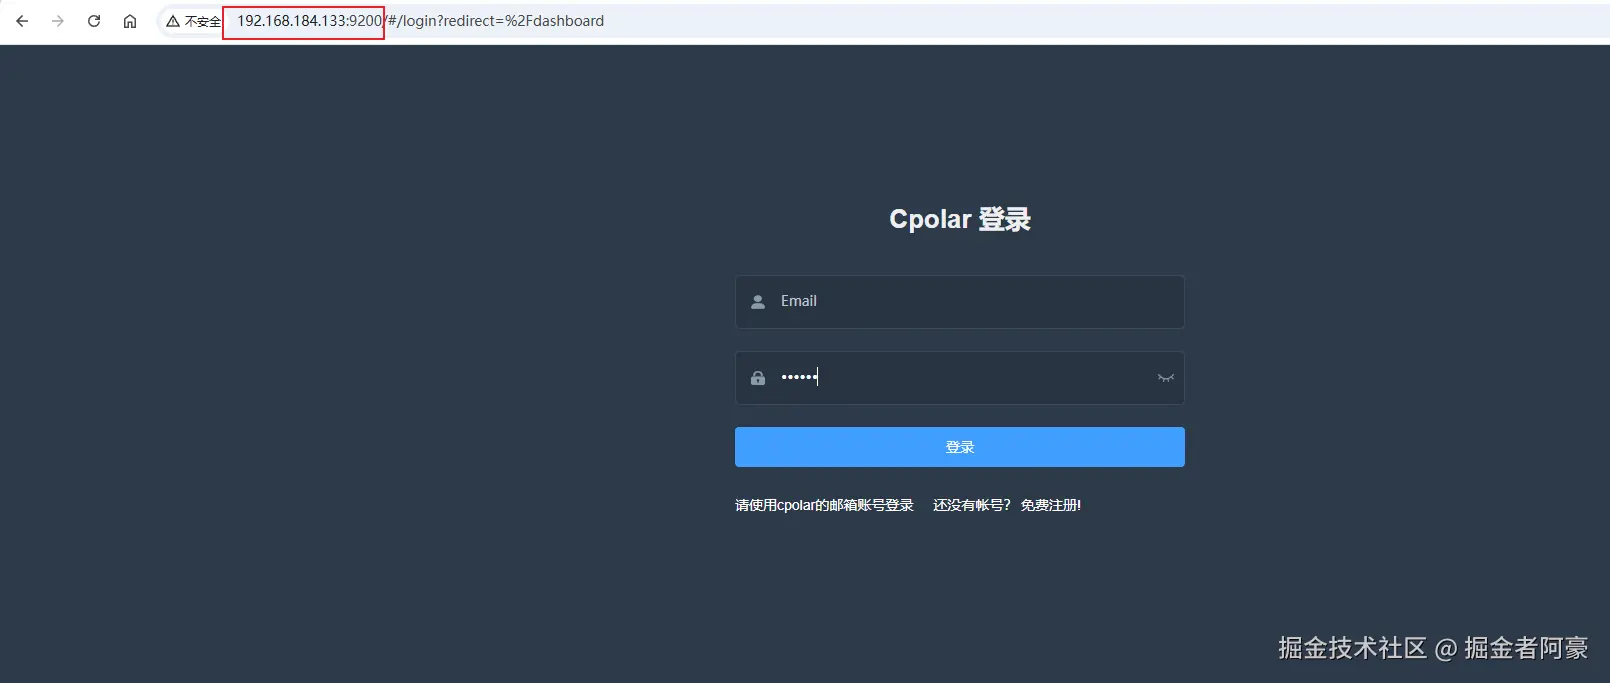Reload the Cpolar login page
This screenshot has height=683, width=1610.
[x=94, y=21]
